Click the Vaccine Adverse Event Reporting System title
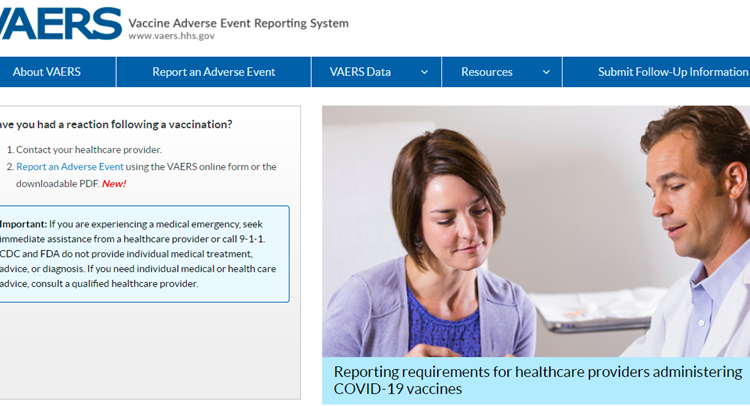This screenshot has height=406, width=750. click(238, 23)
